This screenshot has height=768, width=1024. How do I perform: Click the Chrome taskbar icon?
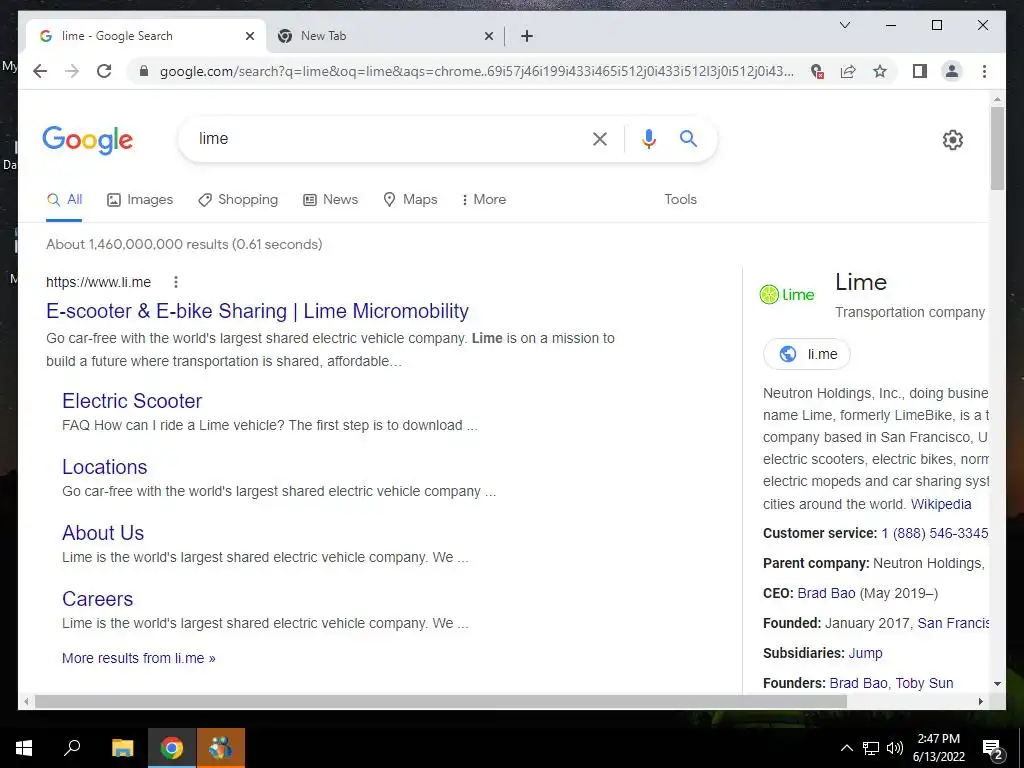point(172,748)
